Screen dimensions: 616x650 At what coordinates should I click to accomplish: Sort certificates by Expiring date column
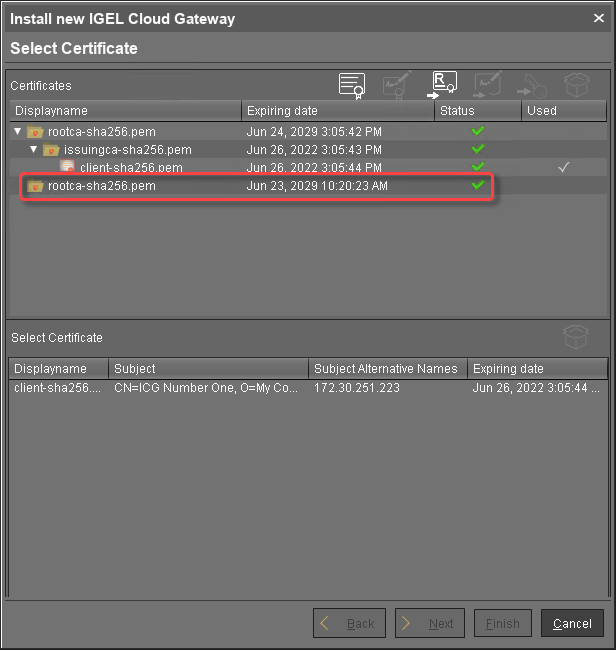[x=338, y=110]
